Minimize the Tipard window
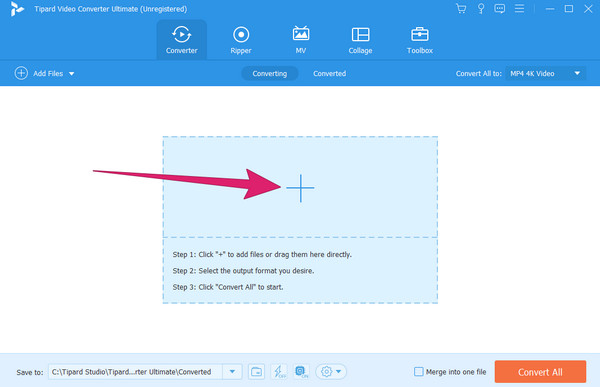The height and width of the screenshot is (387, 600). (550, 8)
